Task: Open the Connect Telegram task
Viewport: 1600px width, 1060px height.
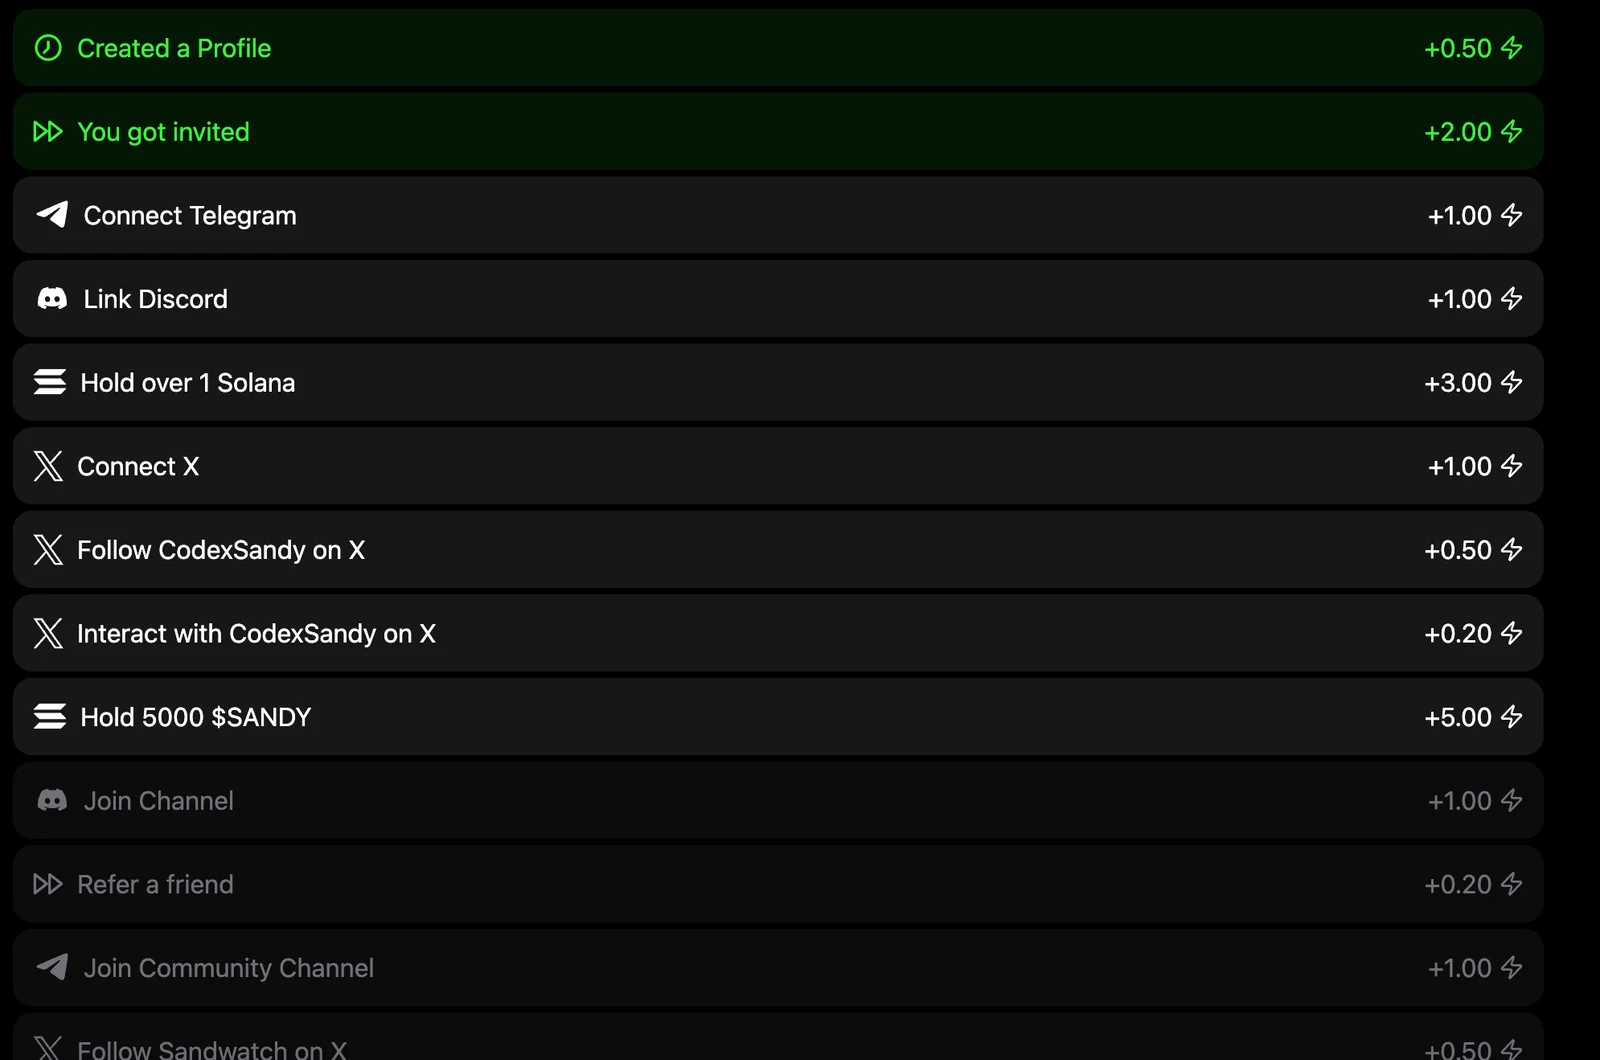Action: pyautogui.click(x=778, y=215)
